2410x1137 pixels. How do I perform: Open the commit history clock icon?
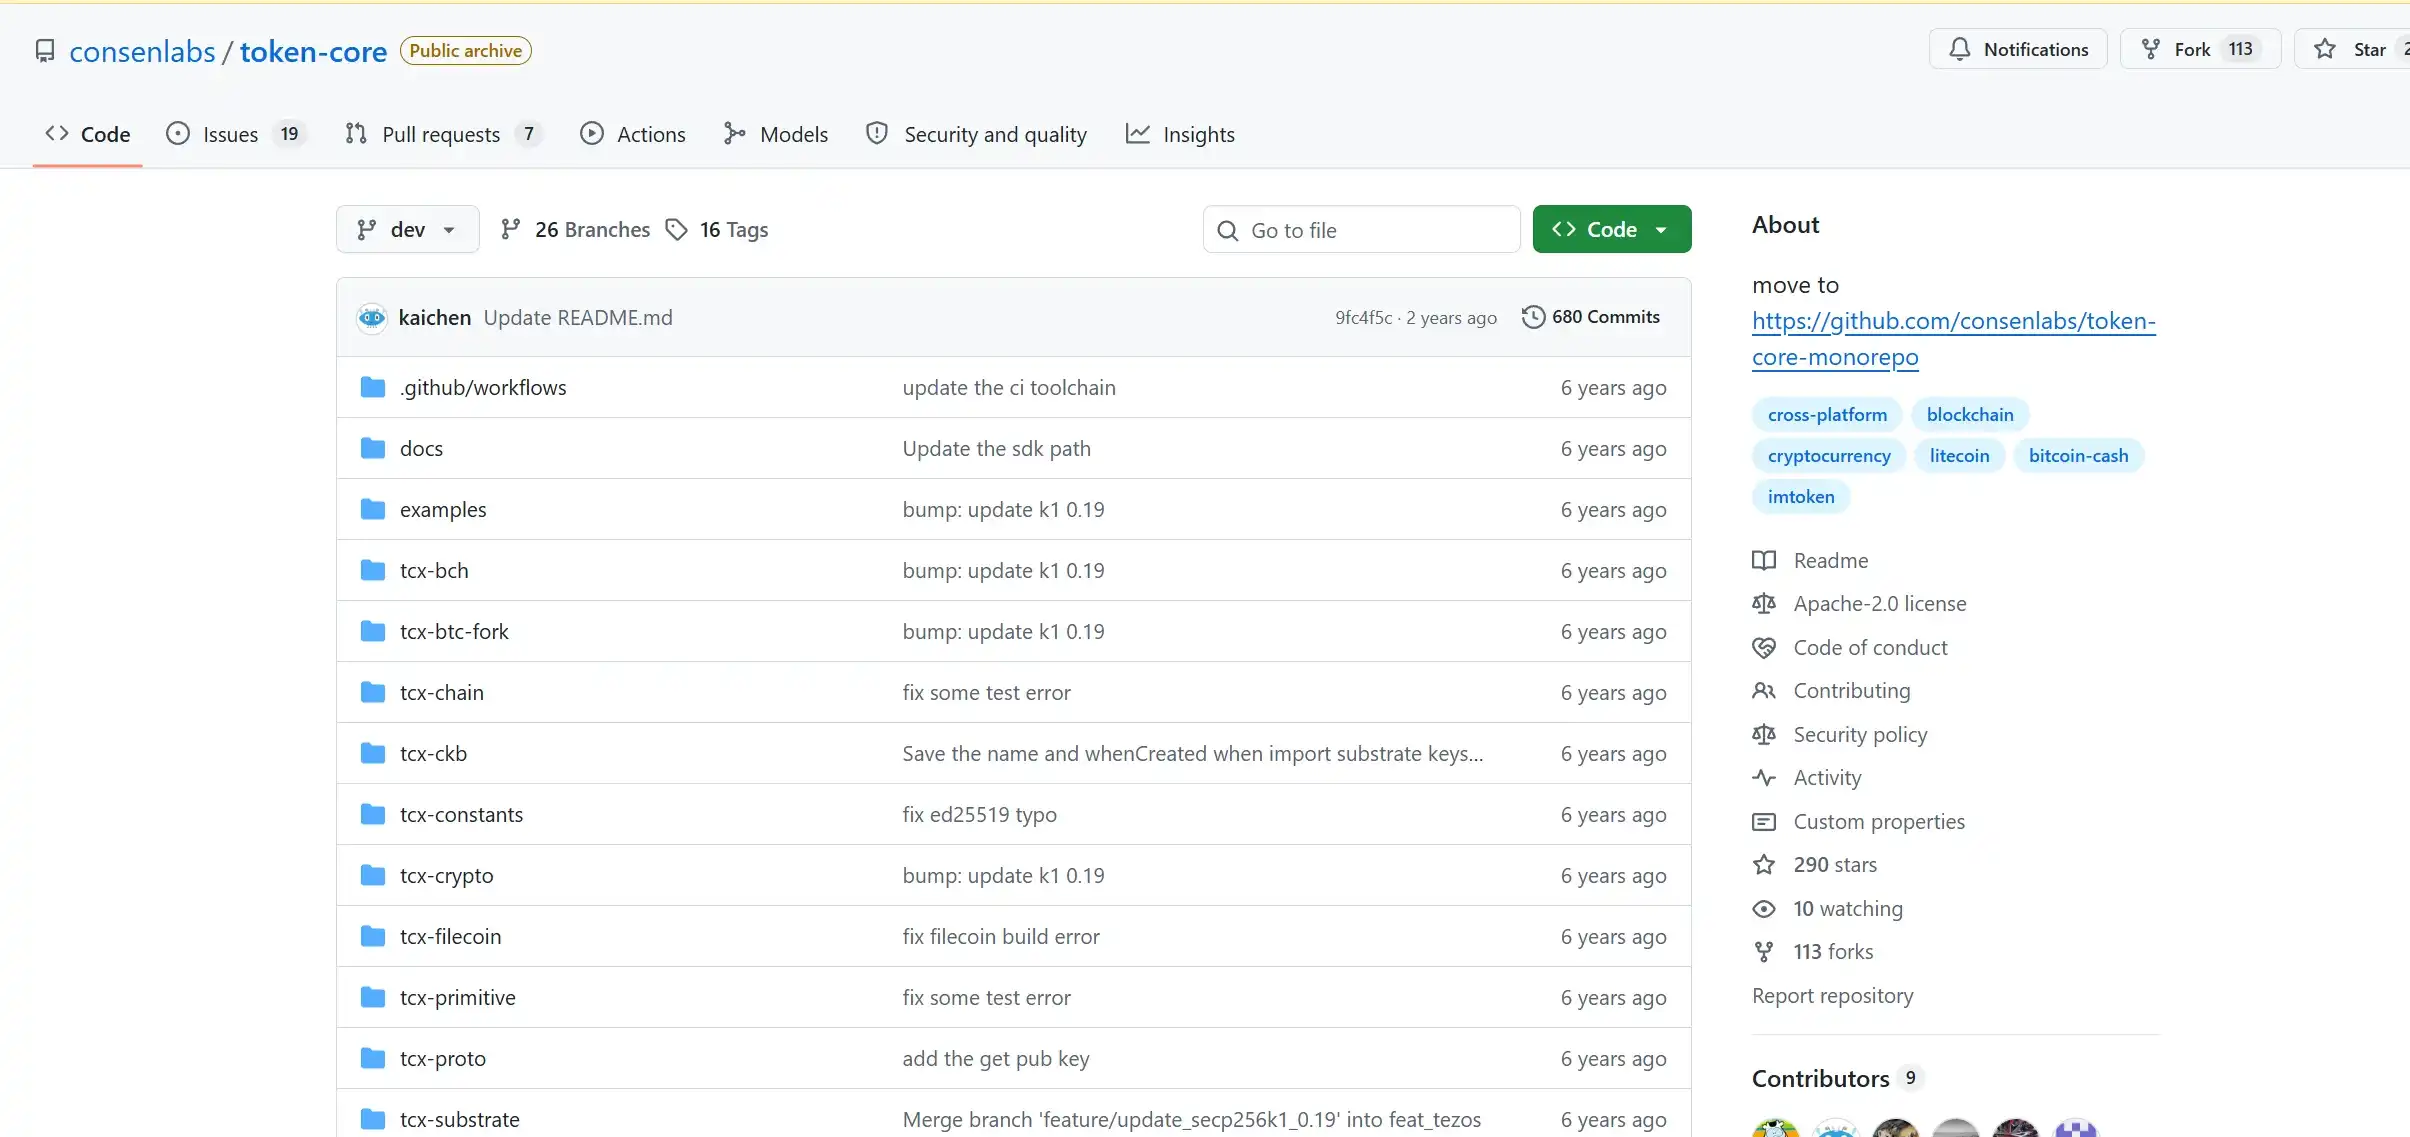[1533, 317]
